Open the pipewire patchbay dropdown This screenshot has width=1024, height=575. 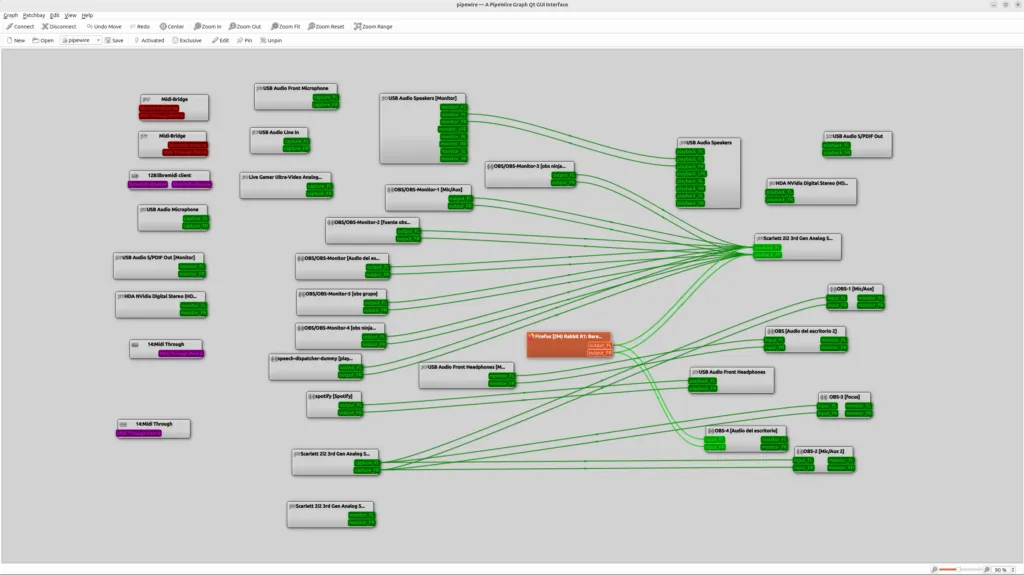click(x=80, y=40)
